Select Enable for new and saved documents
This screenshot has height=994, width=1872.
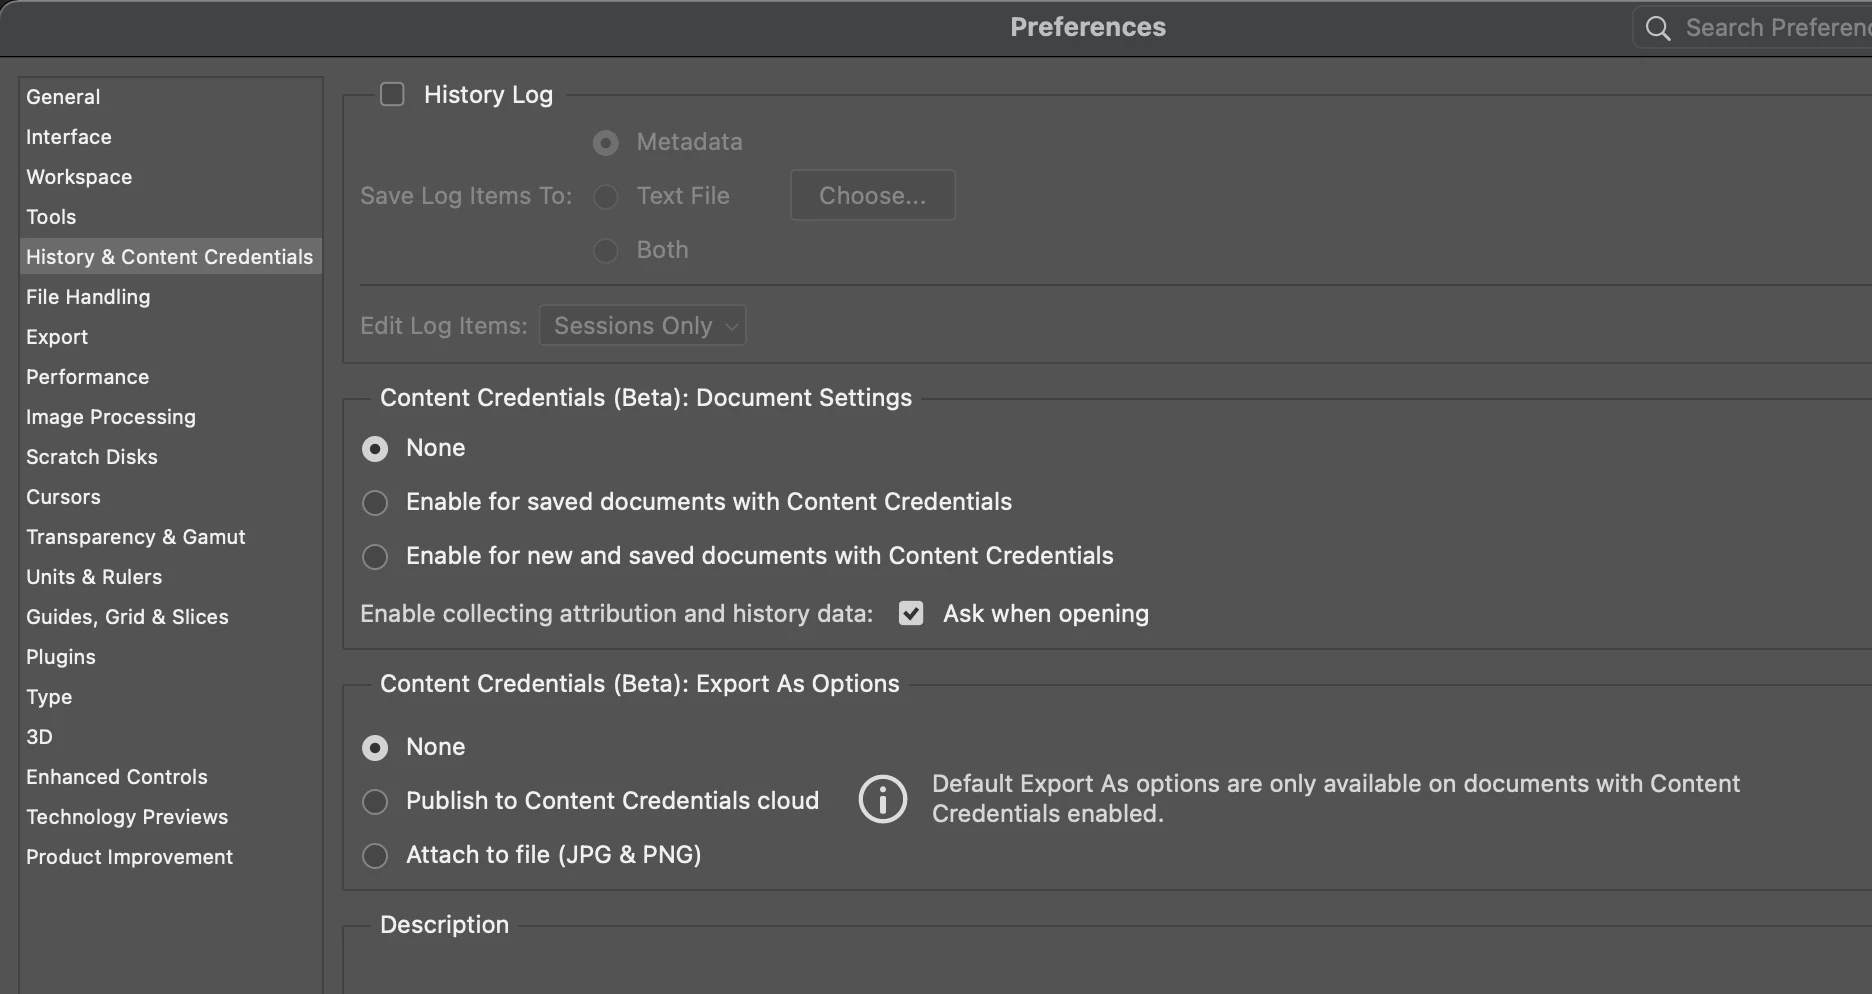click(375, 556)
